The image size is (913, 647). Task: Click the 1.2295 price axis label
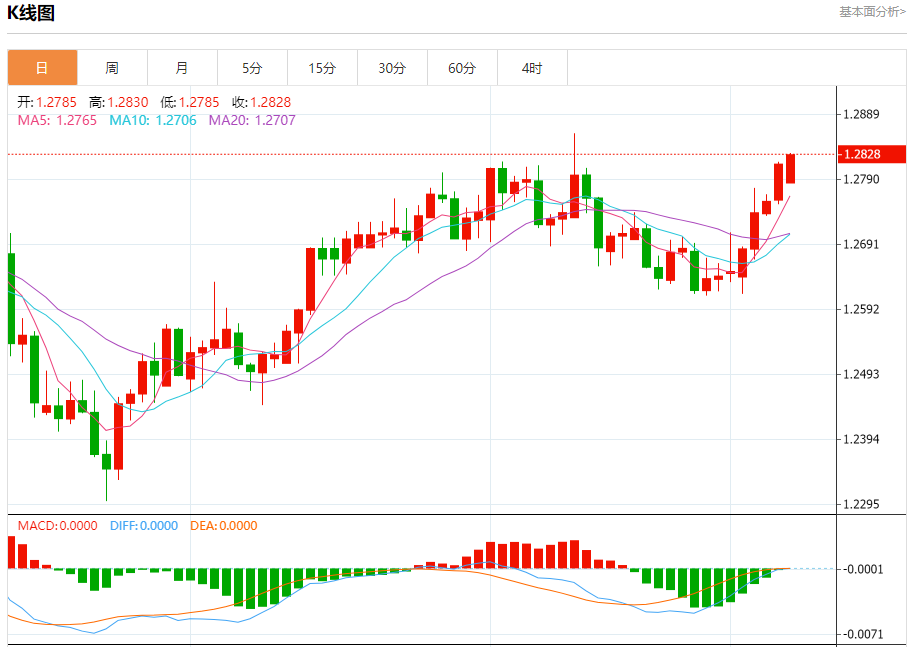[861, 504]
